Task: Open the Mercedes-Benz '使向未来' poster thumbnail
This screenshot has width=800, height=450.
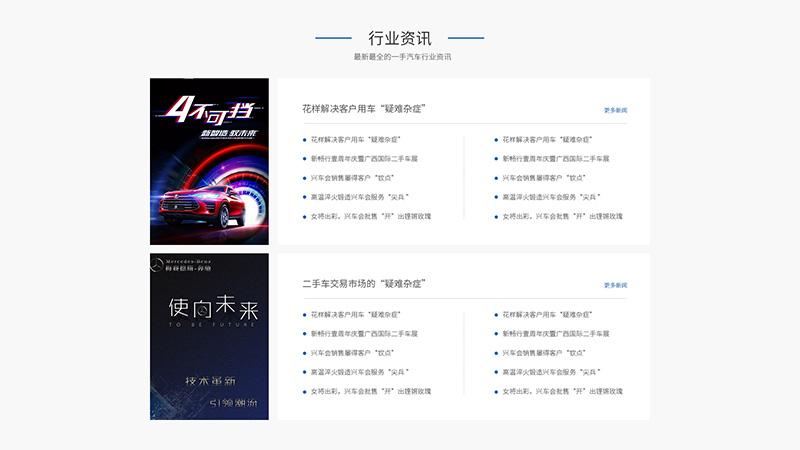Action: click(209, 337)
